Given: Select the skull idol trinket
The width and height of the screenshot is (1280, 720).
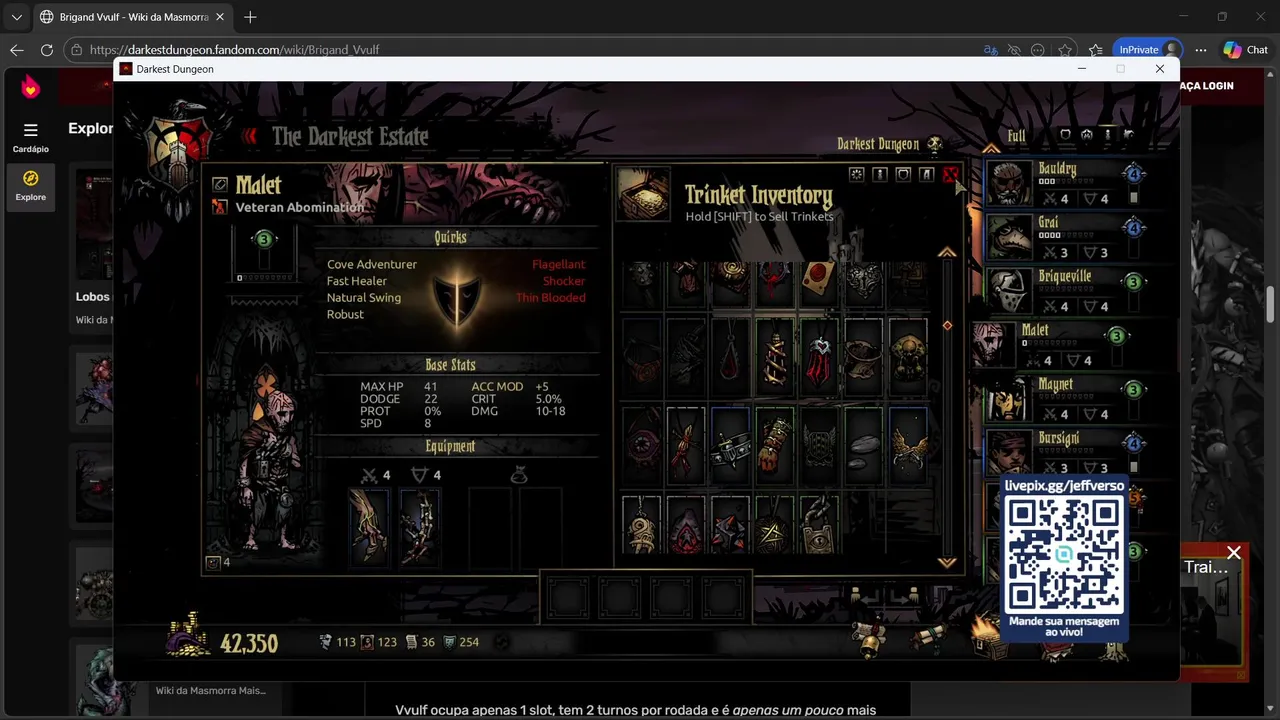Looking at the screenshot, I should 908,360.
